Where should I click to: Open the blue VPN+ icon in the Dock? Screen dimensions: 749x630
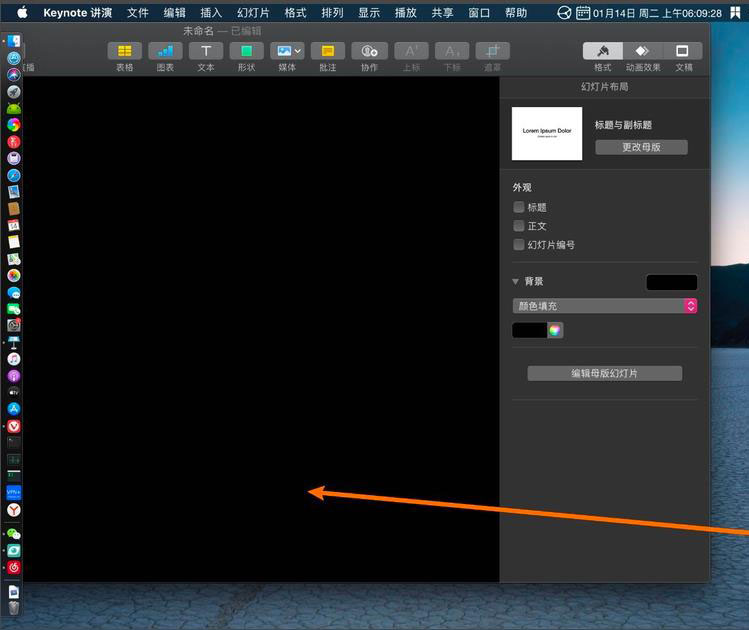pos(14,492)
